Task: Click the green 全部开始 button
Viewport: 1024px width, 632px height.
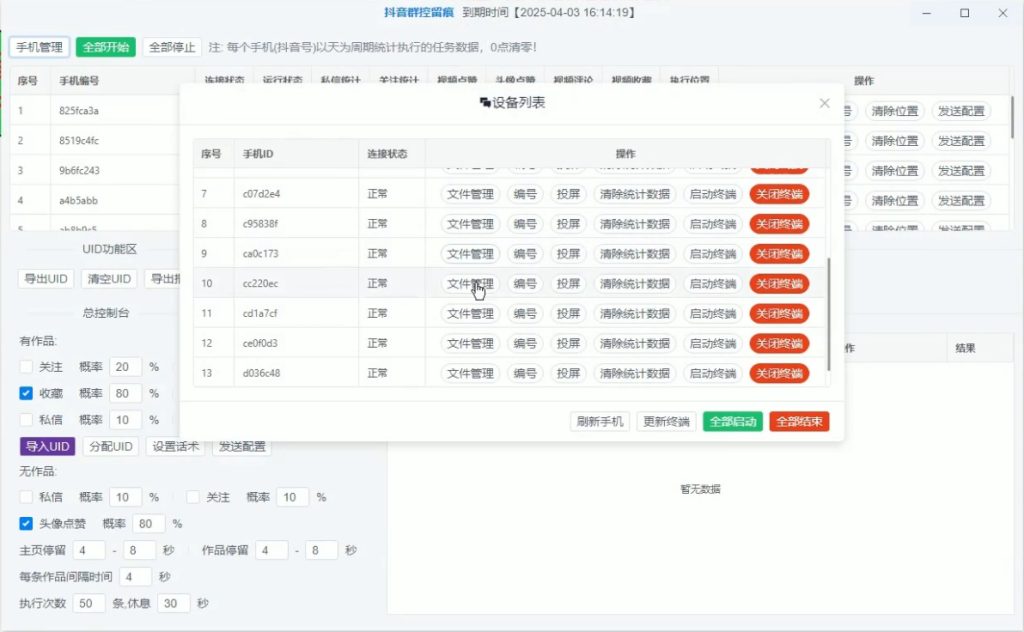Action: pyautogui.click(x=104, y=46)
